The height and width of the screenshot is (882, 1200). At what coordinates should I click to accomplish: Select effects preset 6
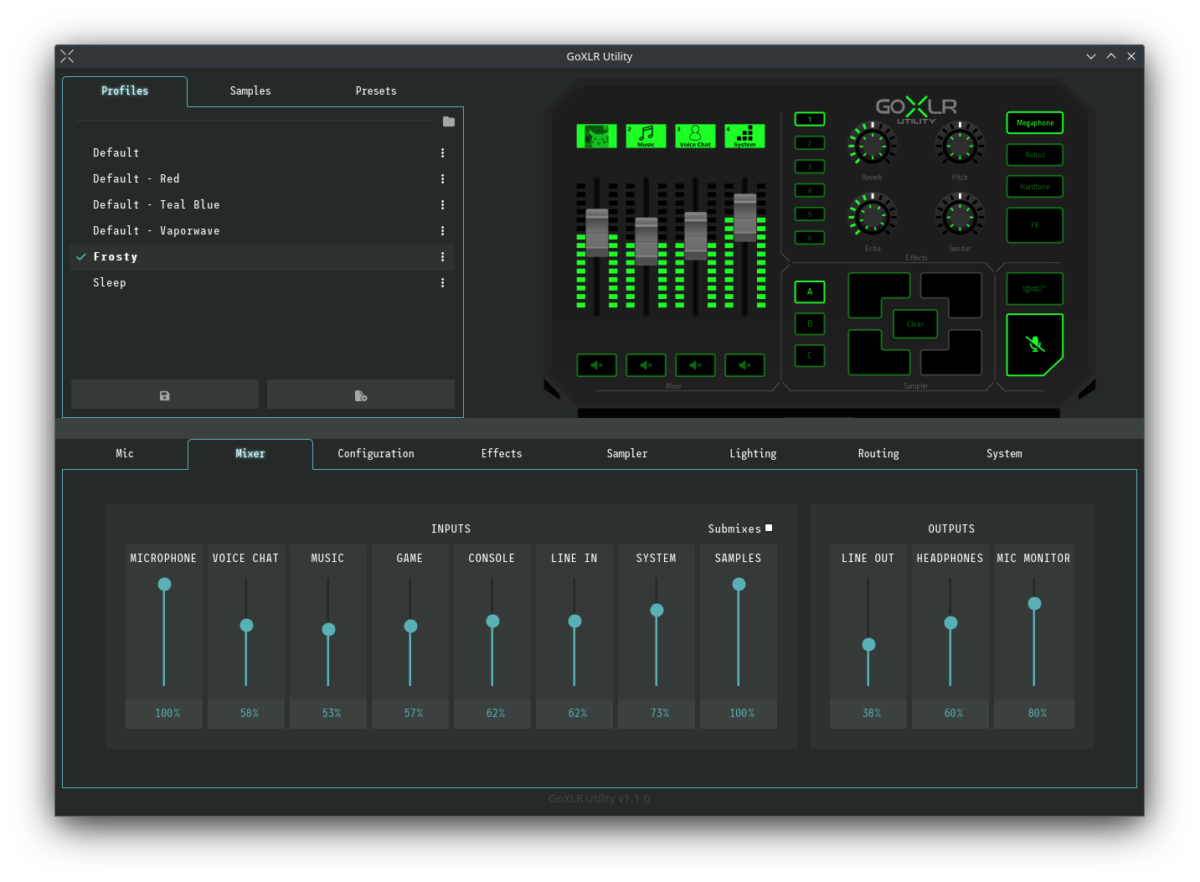pos(810,238)
